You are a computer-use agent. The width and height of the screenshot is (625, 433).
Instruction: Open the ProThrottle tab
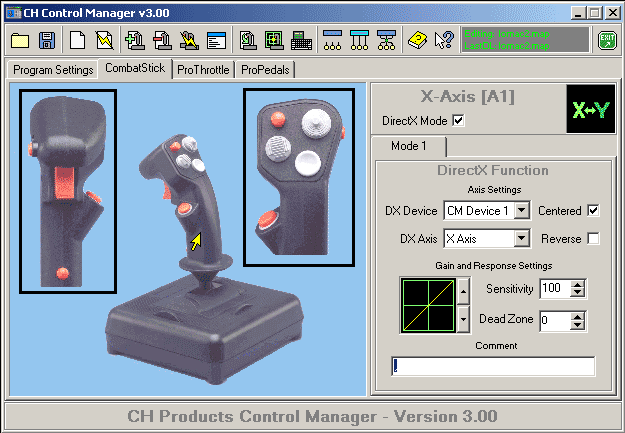[203, 70]
